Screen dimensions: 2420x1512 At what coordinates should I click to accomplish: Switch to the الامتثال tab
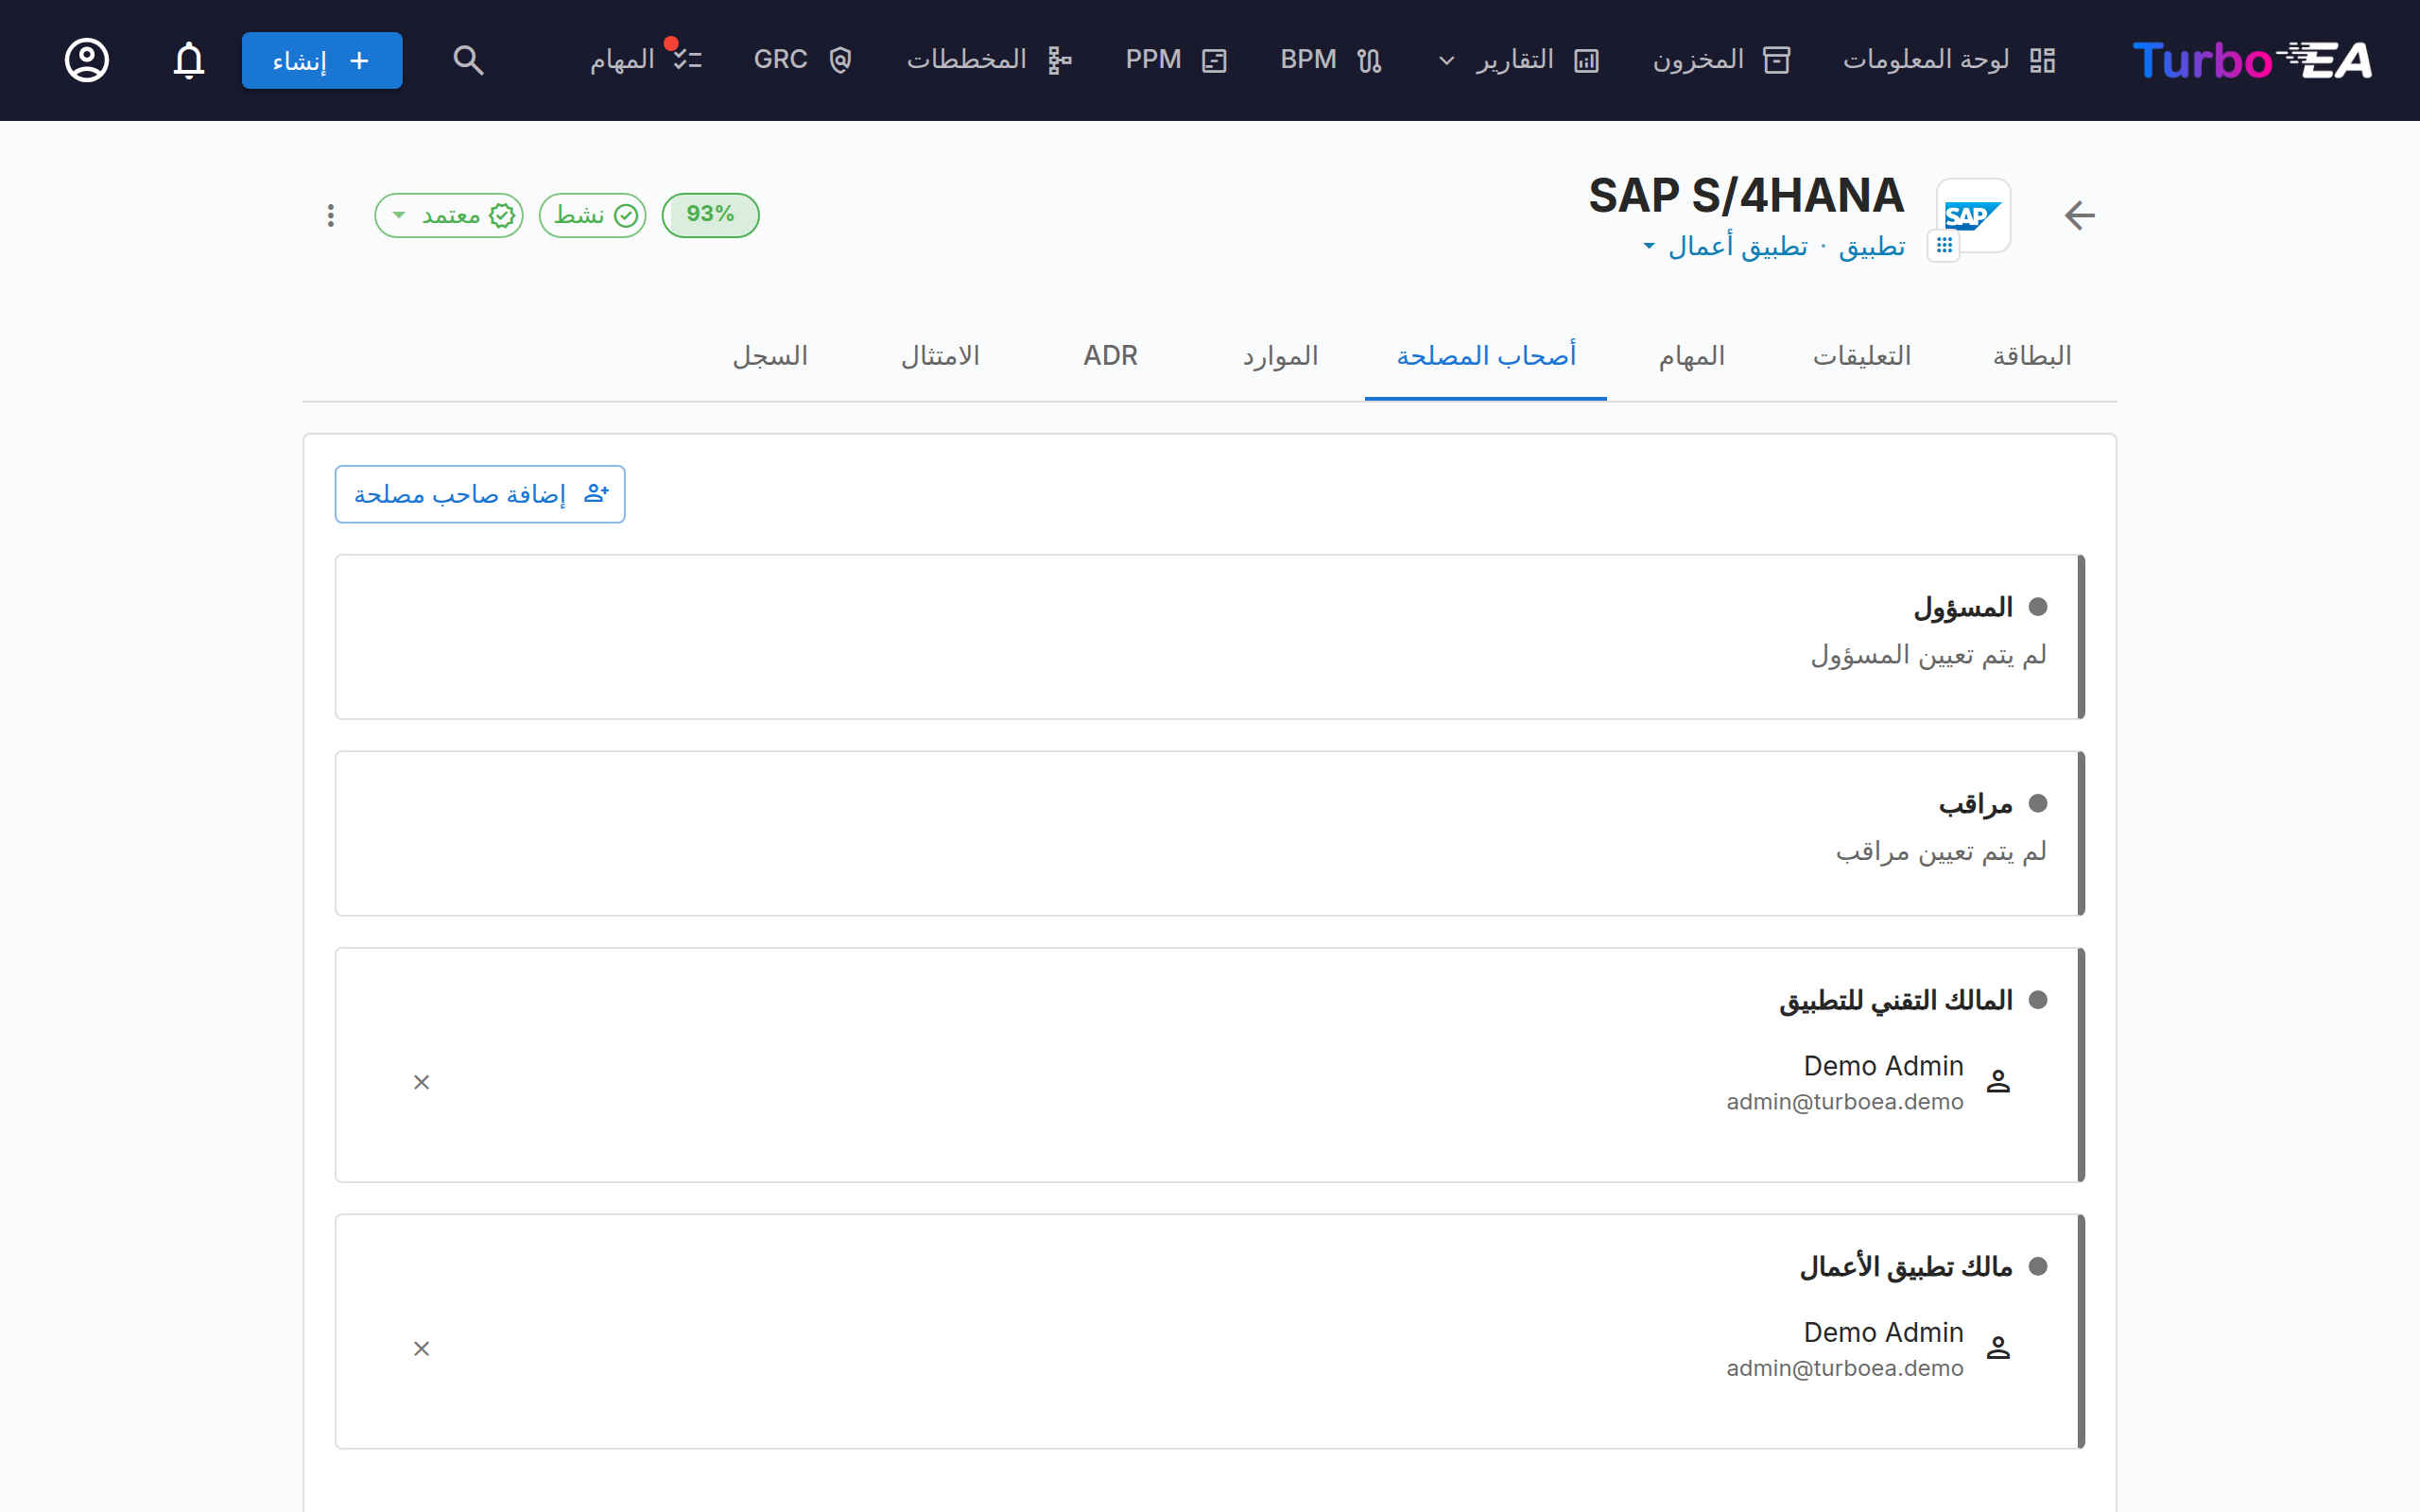click(x=940, y=356)
